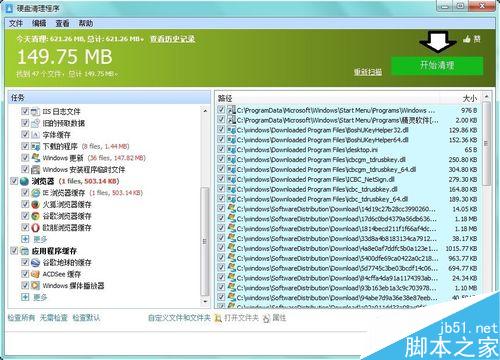This screenshot has width=500, height=360.
Task: Toggle checkbox for 17d6c0bd4379a56db636 row
Action: [x=221, y=218]
